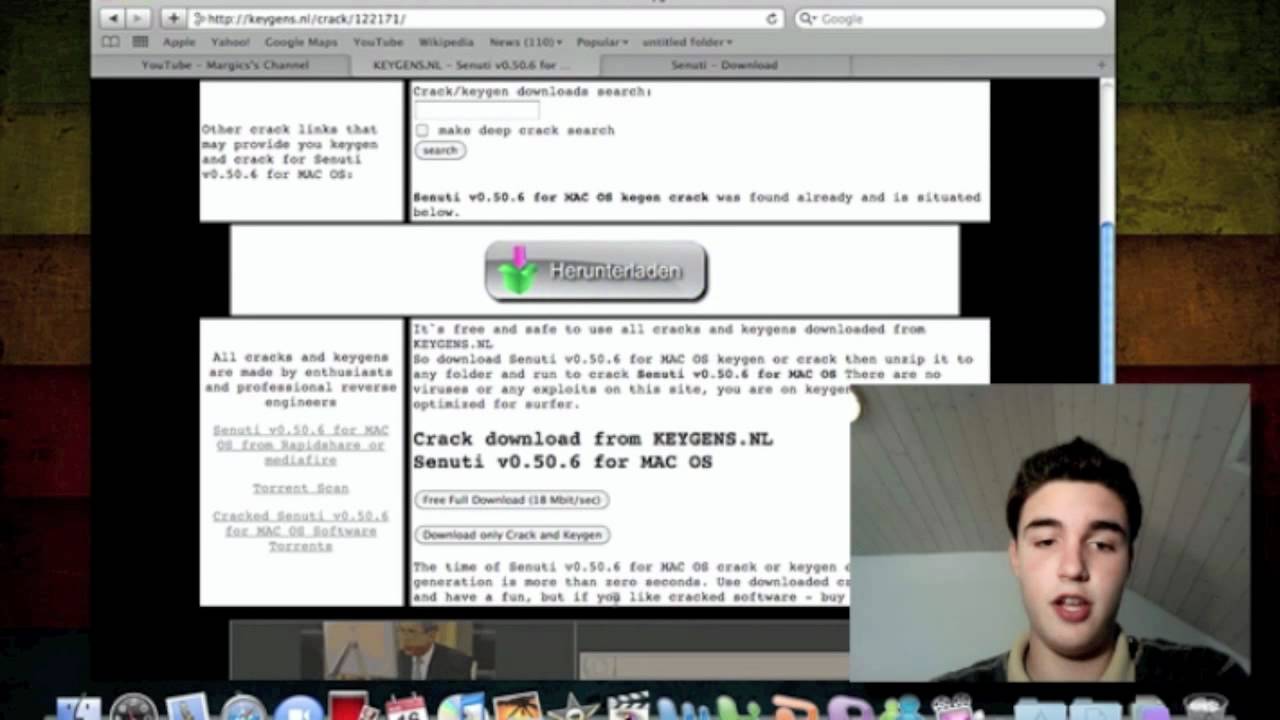Image resolution: width=1280 pixels, height=720 pixels.
Task: Open a new tab with the tab-bar plus
Action: pos(1102,65)
